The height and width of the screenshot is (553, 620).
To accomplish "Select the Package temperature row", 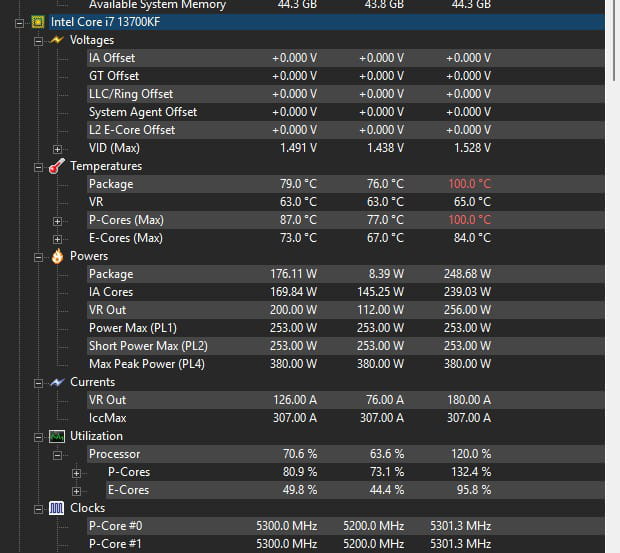I will [346, 184].
